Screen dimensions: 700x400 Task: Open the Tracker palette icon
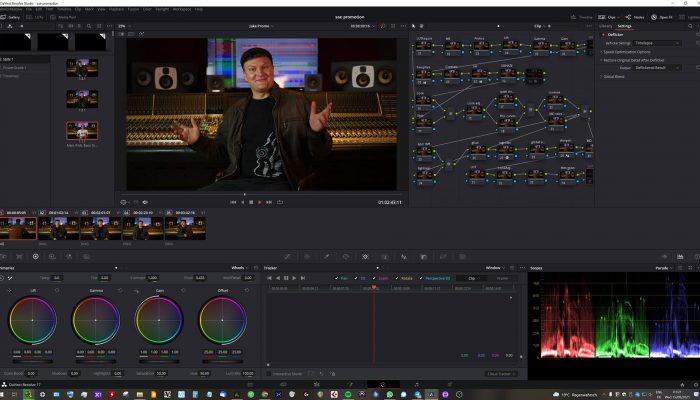365,257
